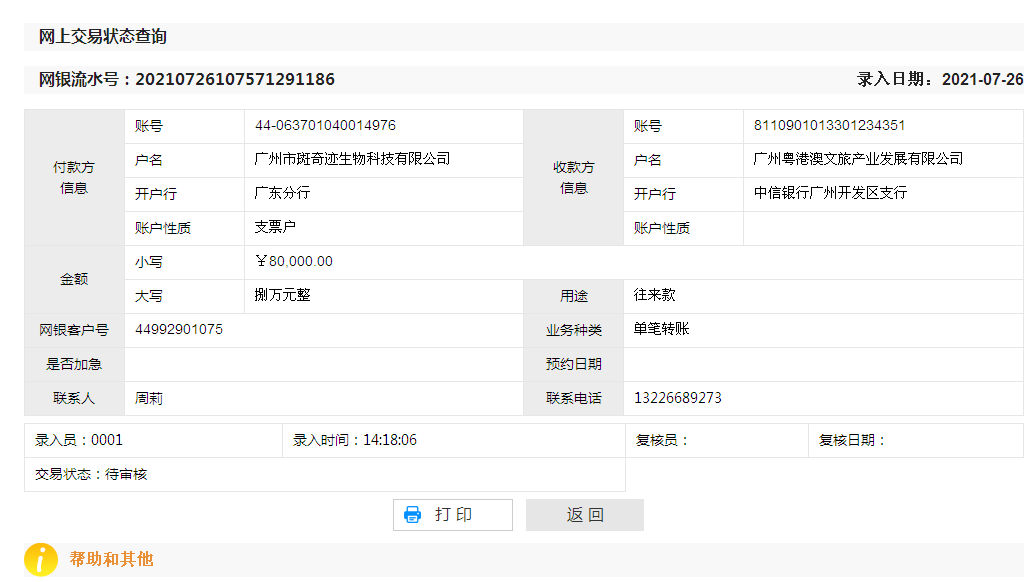The image size is (1024, 582).
Task: Click the payee name 广州粤港澳文旅产业发展有限公司
Action: pos(858,159)
